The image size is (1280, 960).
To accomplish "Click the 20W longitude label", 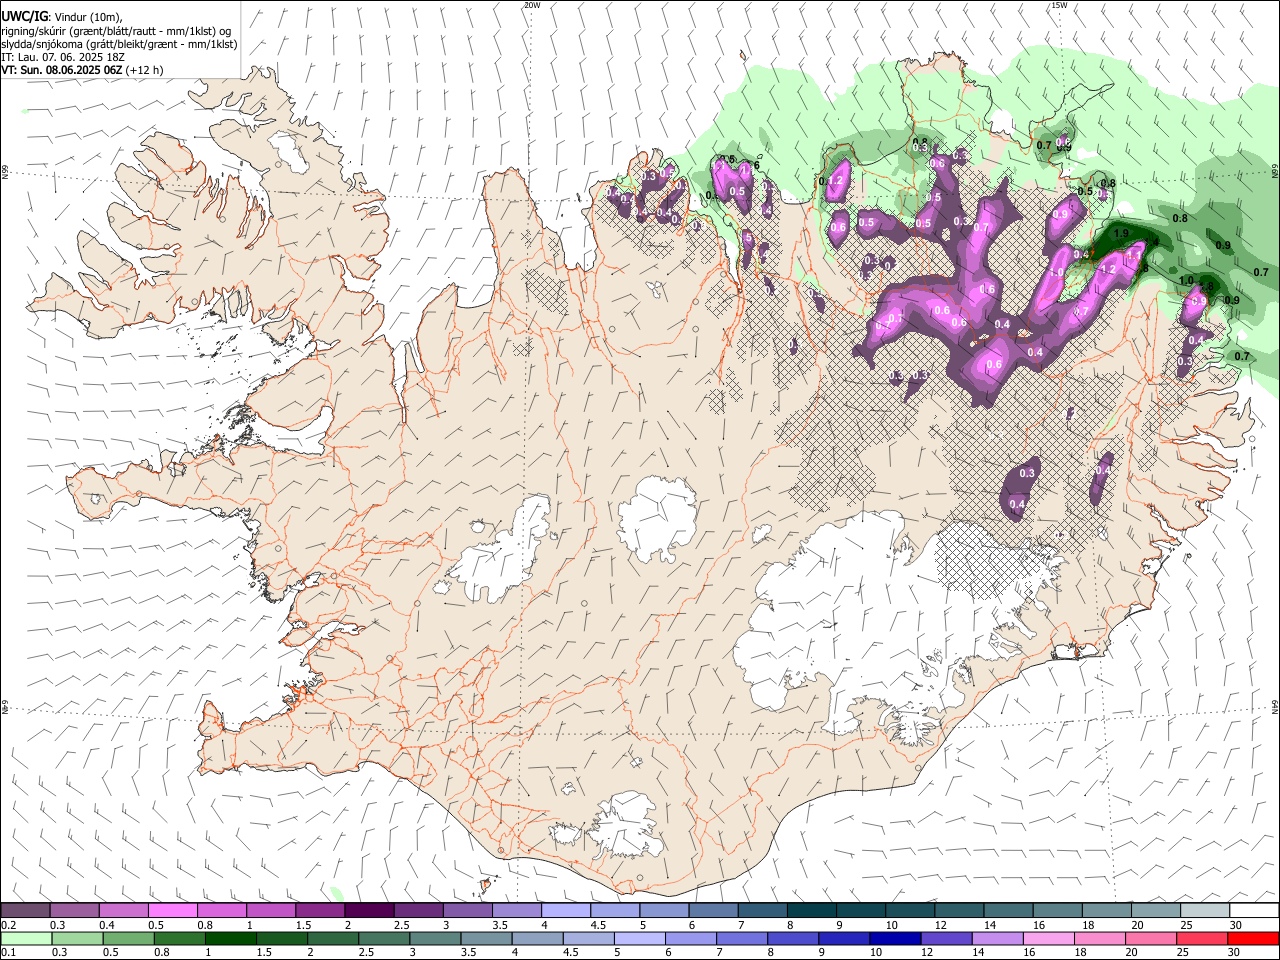I will 532,5.
